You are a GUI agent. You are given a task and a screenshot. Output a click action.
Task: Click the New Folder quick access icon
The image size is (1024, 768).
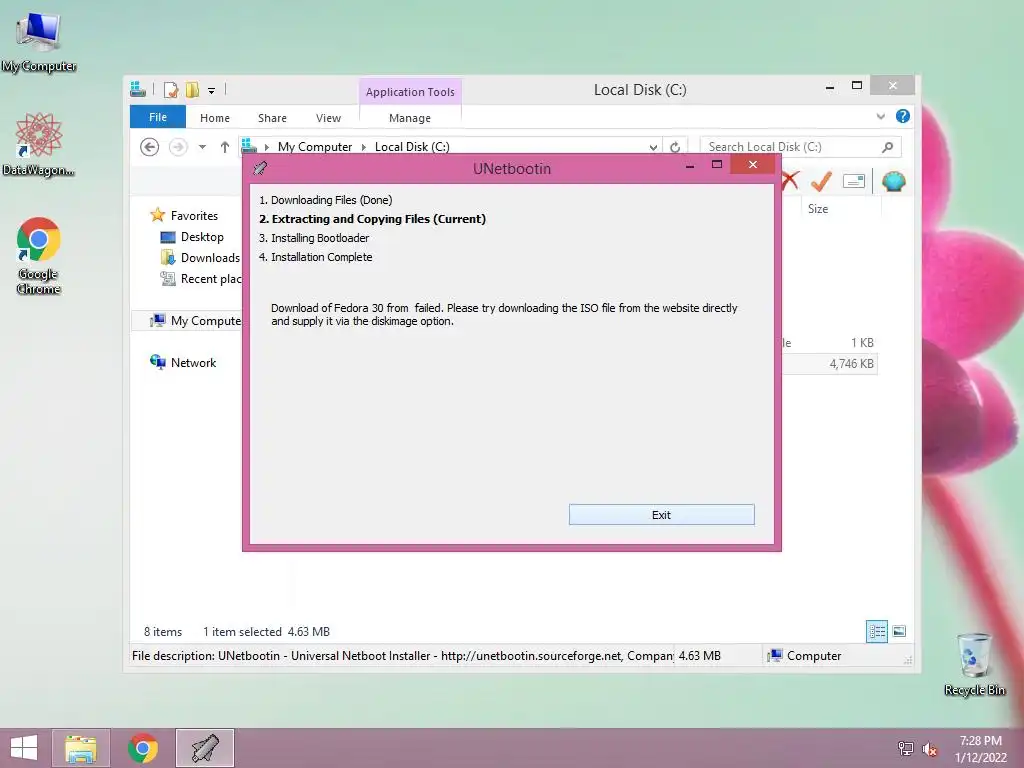[192, 89]
